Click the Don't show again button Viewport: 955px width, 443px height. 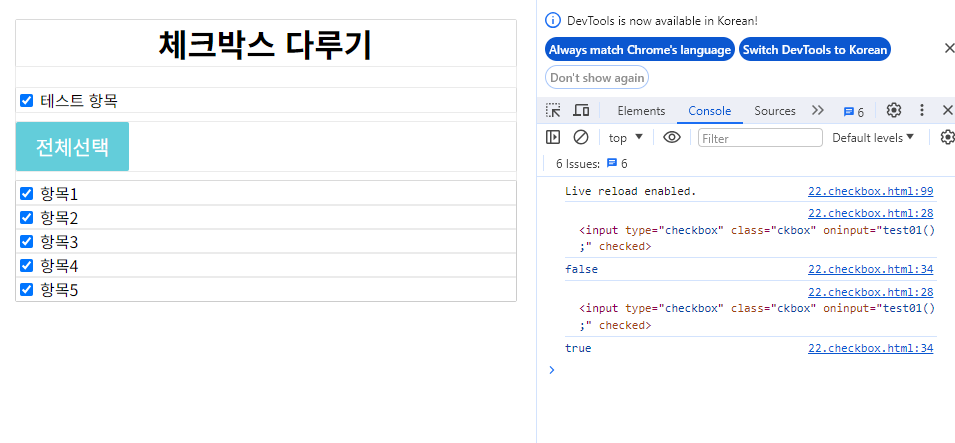(x=597, y=77)
